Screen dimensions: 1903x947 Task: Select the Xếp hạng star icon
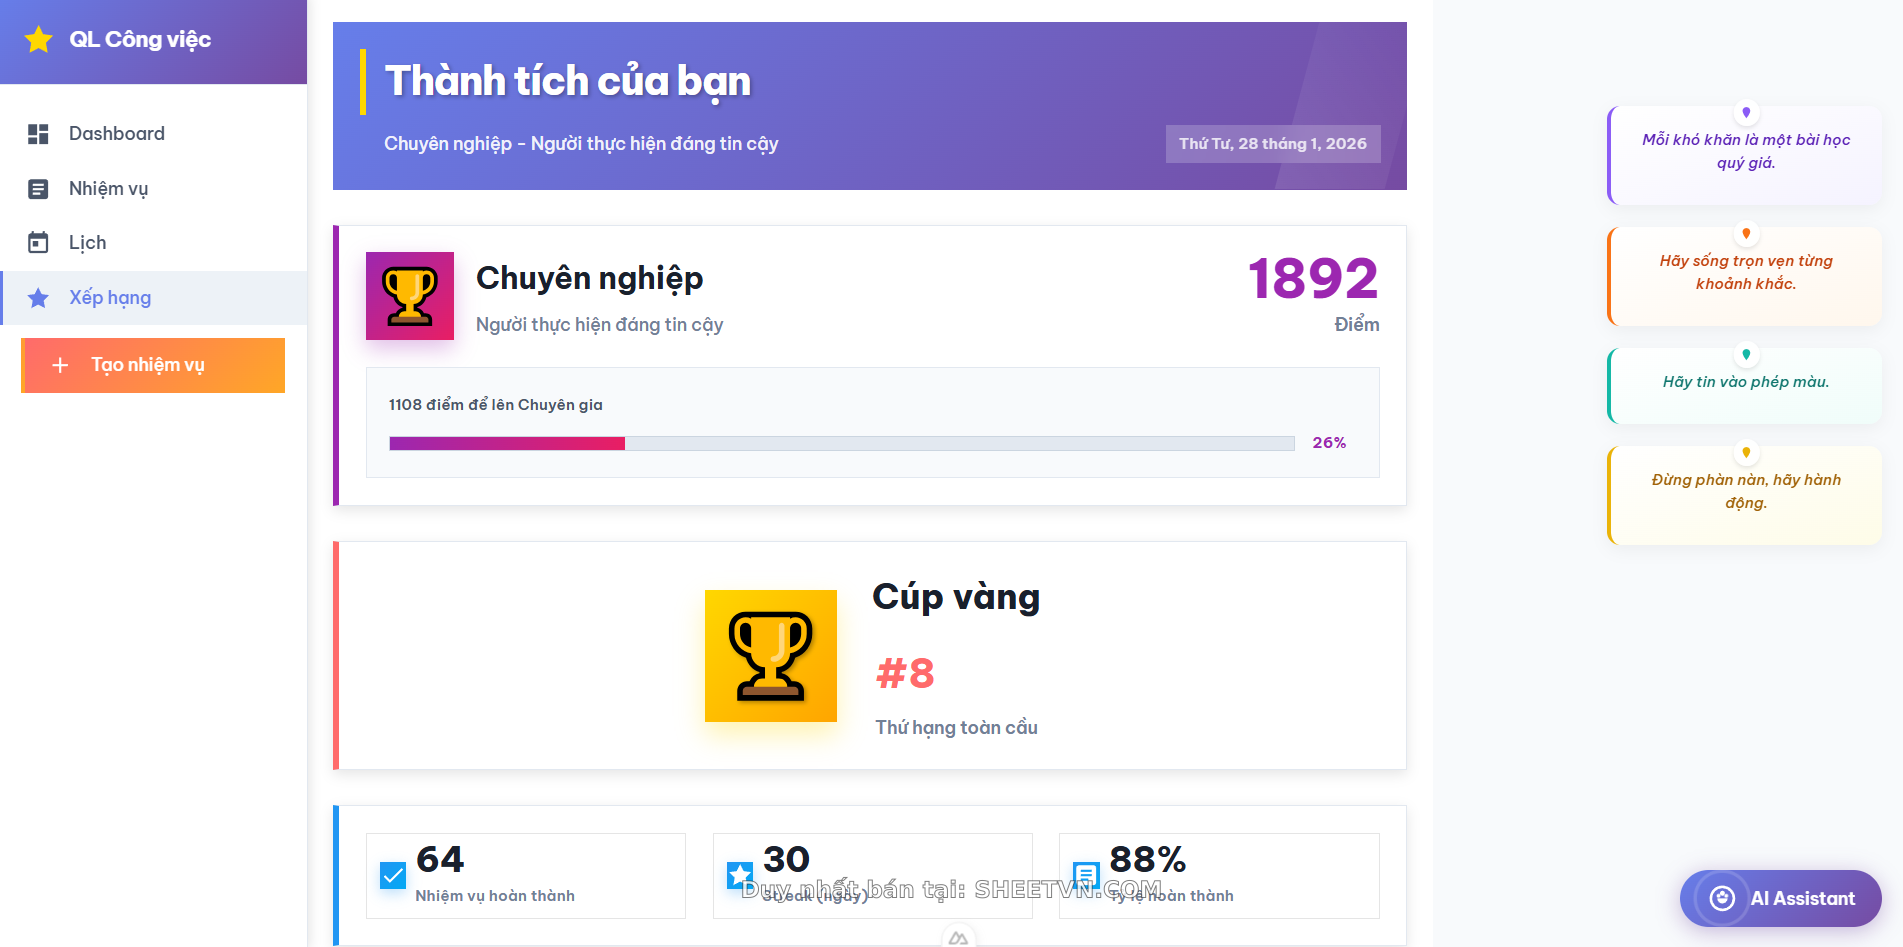click(38, 297)
